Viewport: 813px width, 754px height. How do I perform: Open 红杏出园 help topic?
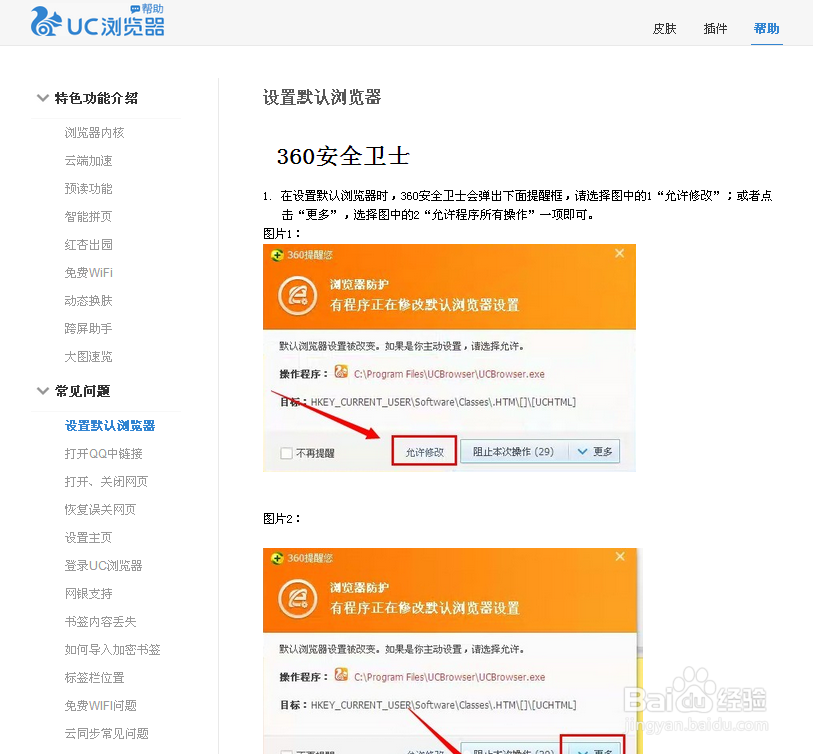[88, 245]
